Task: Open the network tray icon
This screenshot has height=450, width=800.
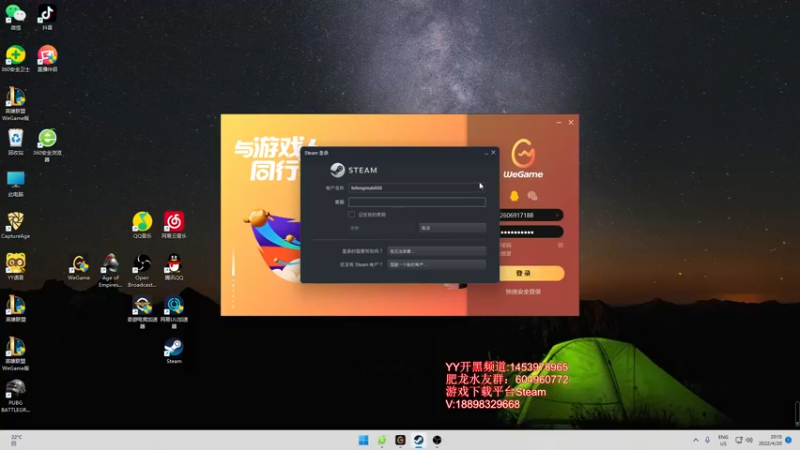Action: coord(739,440)
